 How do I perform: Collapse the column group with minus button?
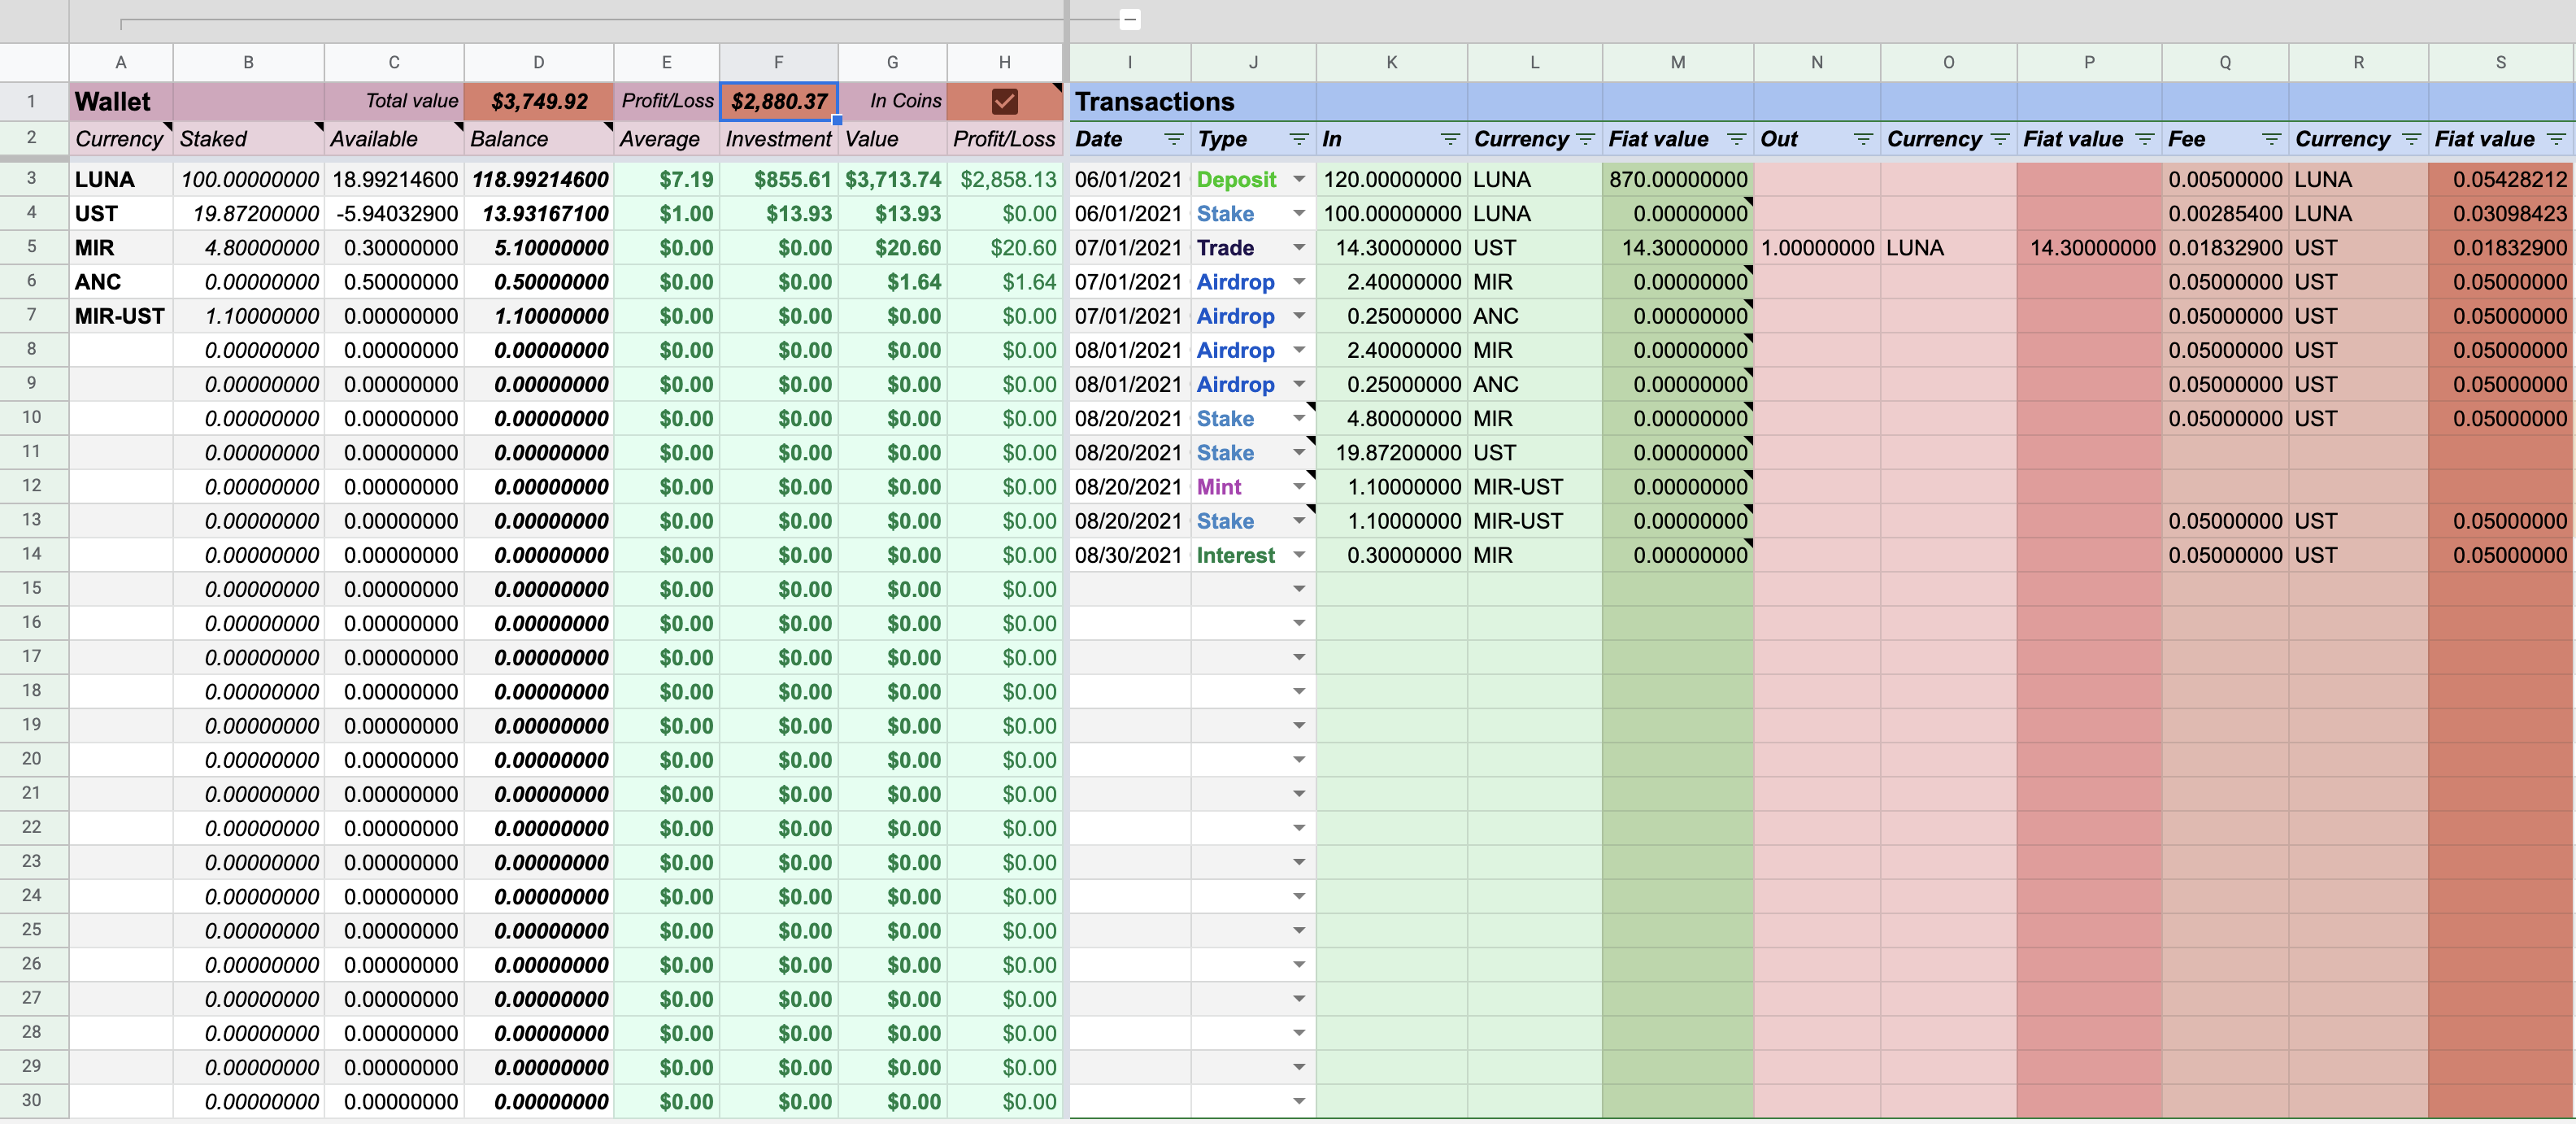(1129, 19)
